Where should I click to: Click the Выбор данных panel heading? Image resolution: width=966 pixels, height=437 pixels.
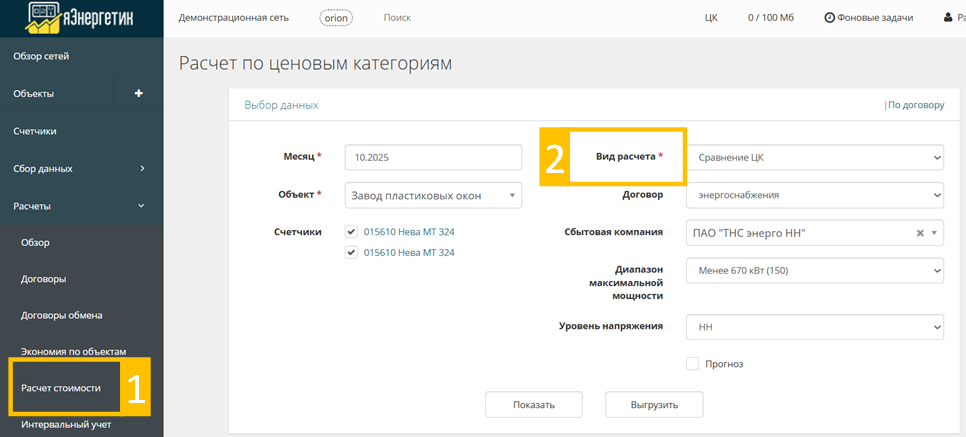coord(281,105)
